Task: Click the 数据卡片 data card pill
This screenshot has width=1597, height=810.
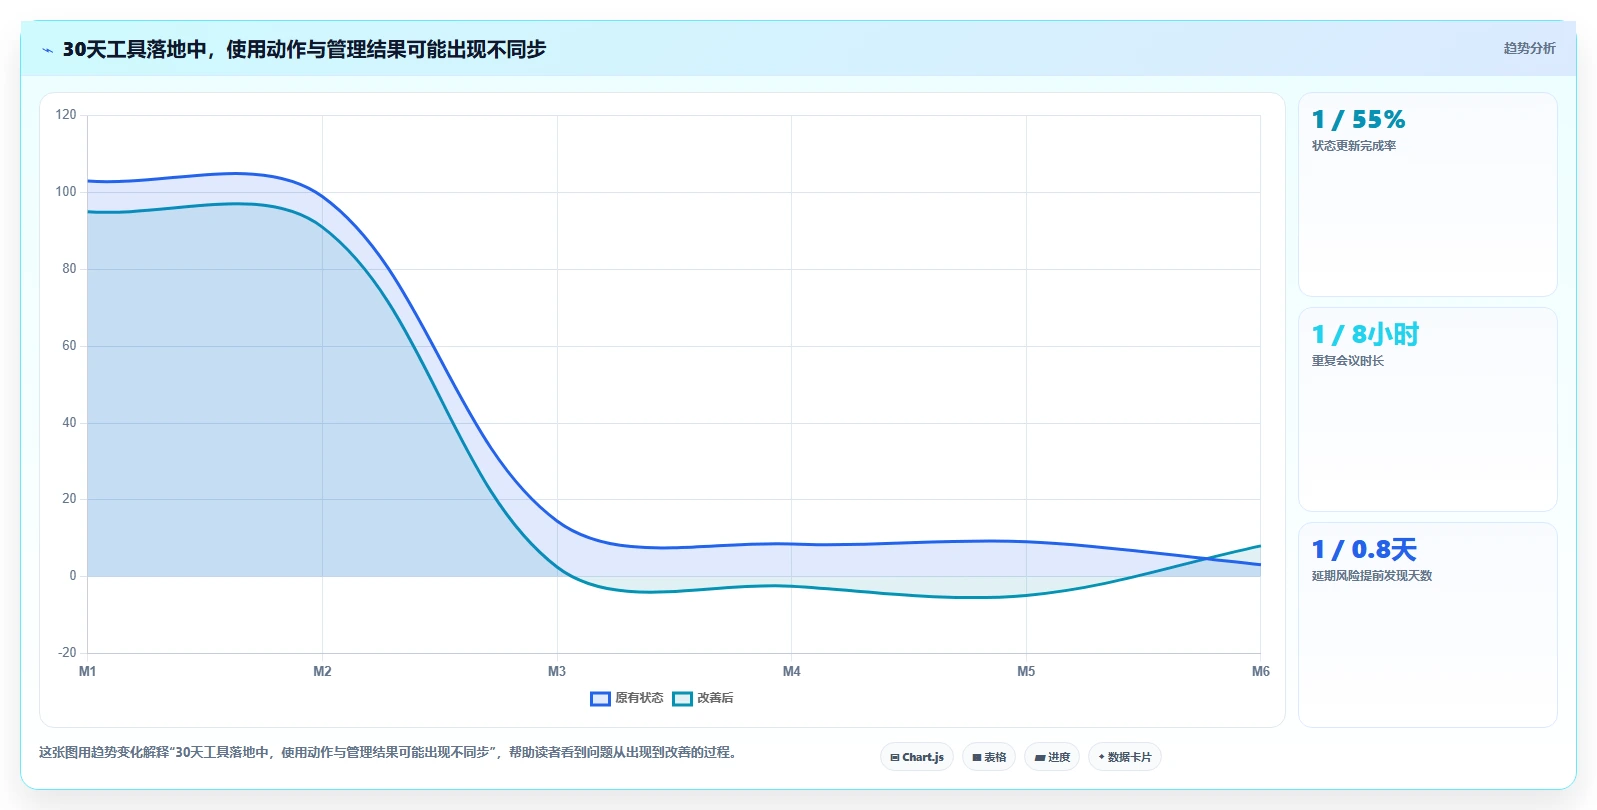Action: (x=1125, y=757)
